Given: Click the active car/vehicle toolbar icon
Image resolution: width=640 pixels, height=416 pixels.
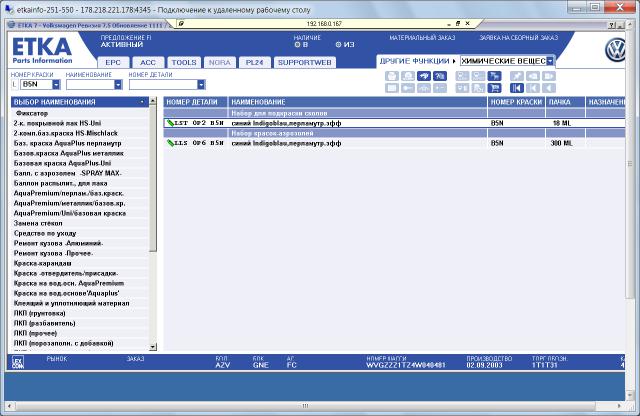Looking at the screenshot, I should click(x=424, y=76).
